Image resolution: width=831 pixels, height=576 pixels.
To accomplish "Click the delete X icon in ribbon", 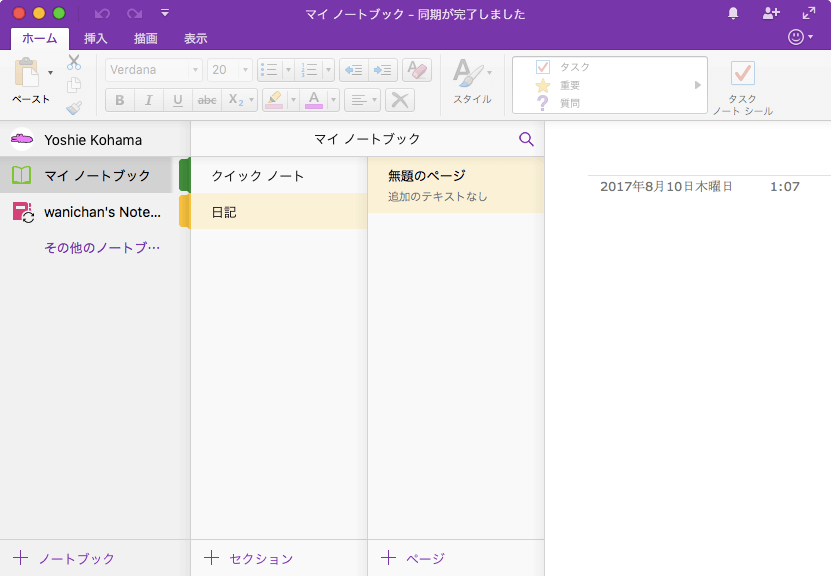I will [400, 100].
